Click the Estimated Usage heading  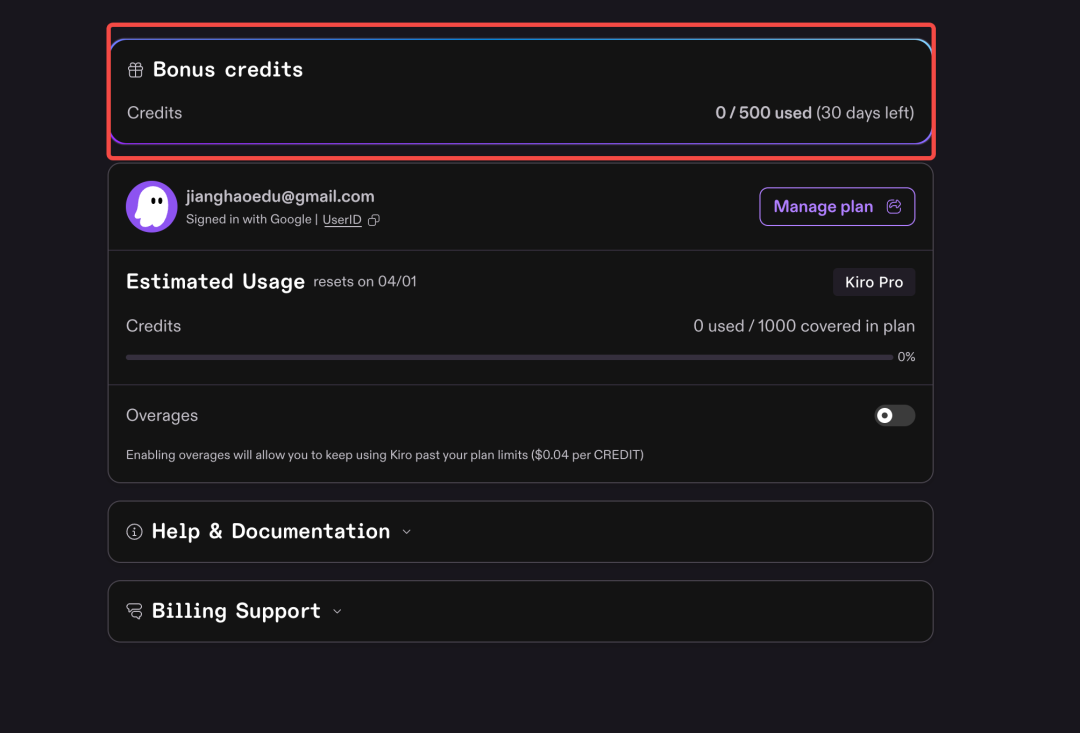click(x=216, y=282)
